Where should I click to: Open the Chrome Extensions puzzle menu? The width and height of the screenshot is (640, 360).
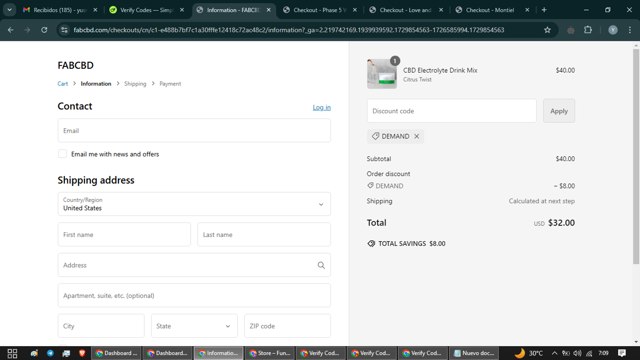click(588, 30)
